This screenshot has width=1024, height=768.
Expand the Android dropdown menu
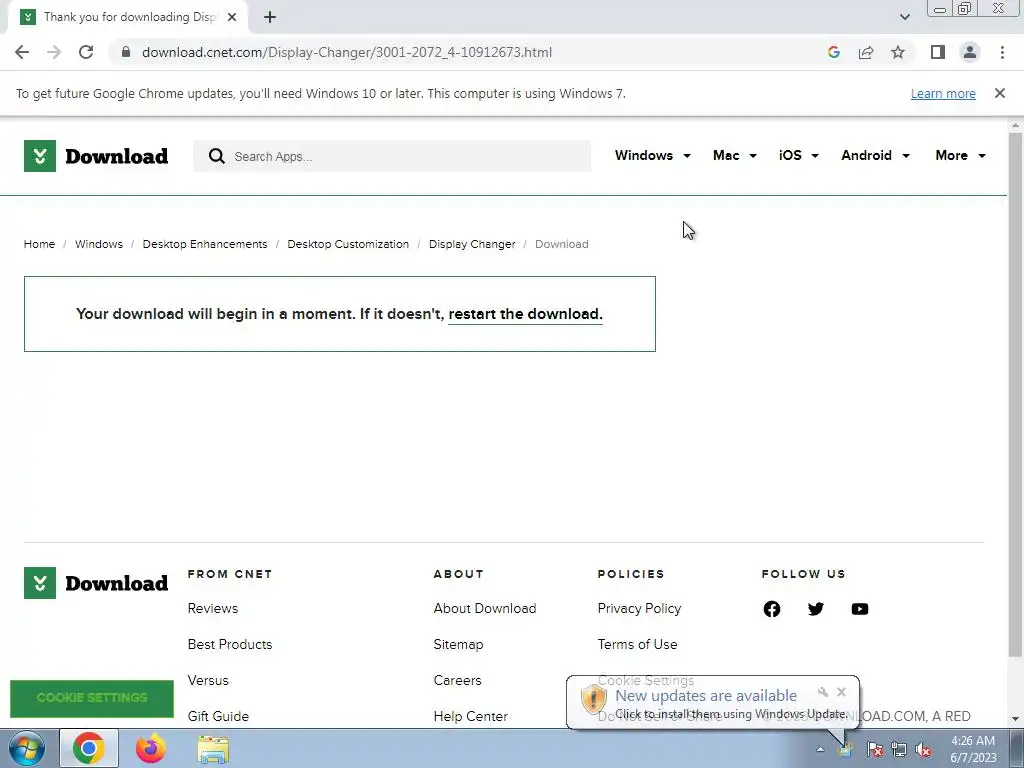coord(875,155)
